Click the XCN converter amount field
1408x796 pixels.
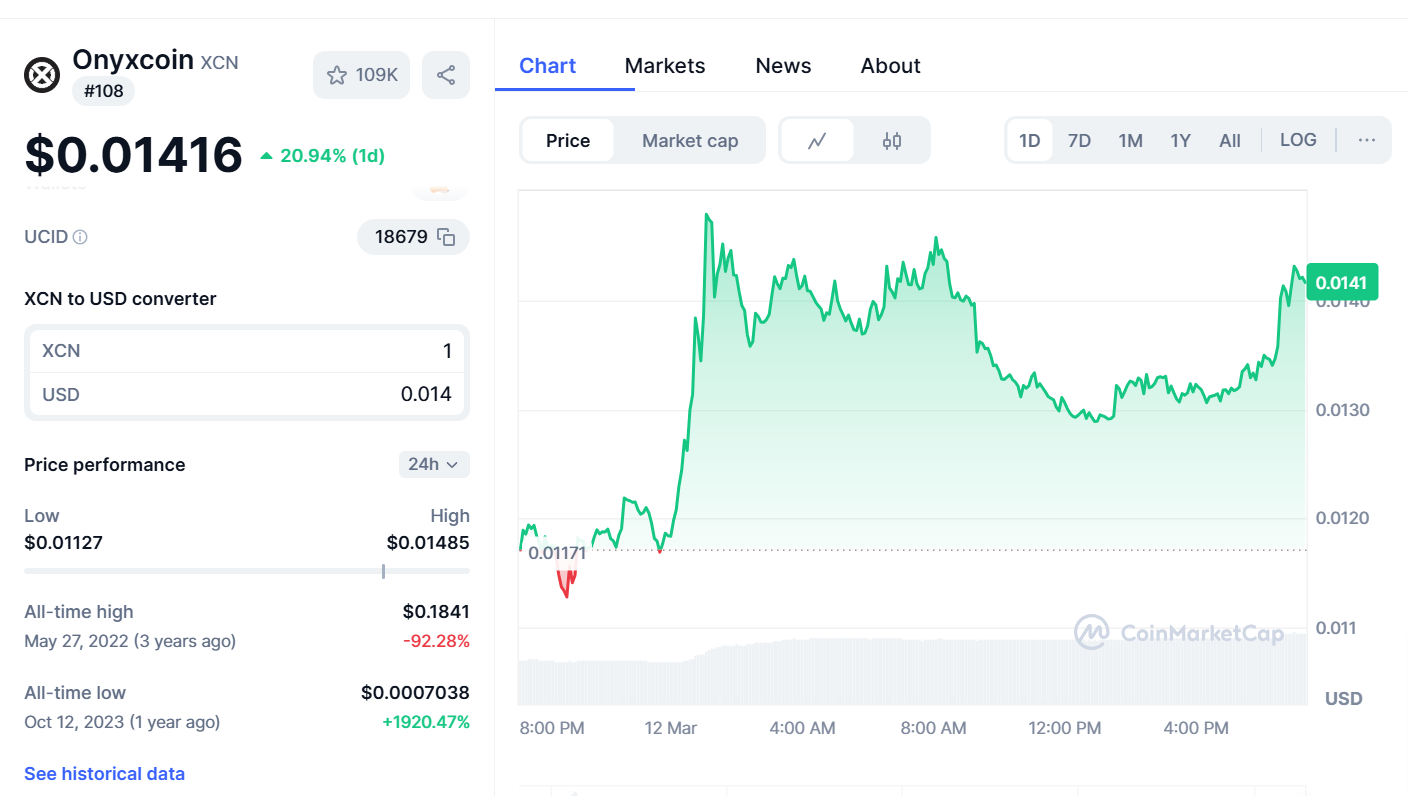pyautogui.click(x=400, y=350)
